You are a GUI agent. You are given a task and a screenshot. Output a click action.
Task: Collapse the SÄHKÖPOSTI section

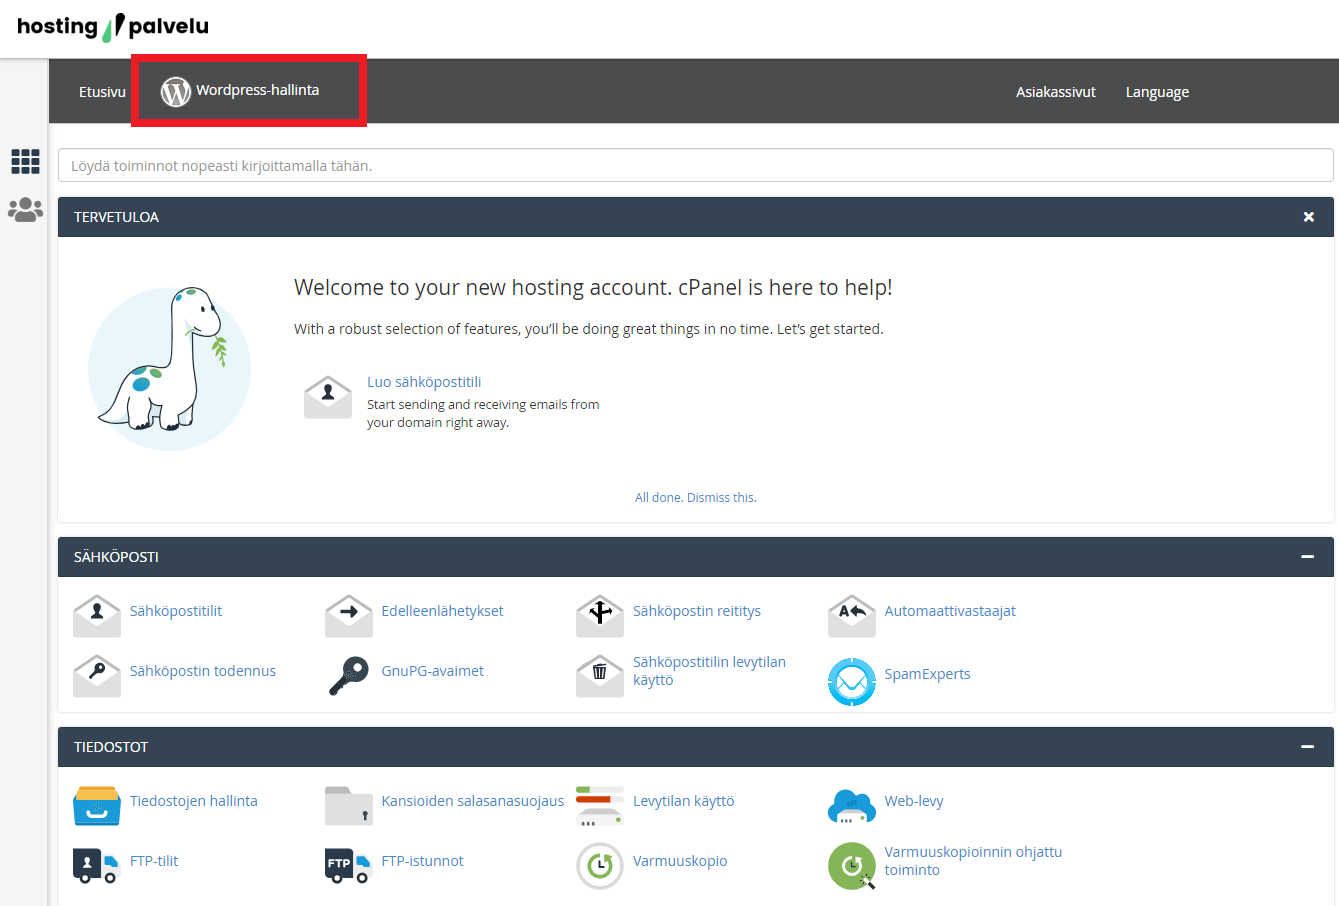[x=1307, y=557]
